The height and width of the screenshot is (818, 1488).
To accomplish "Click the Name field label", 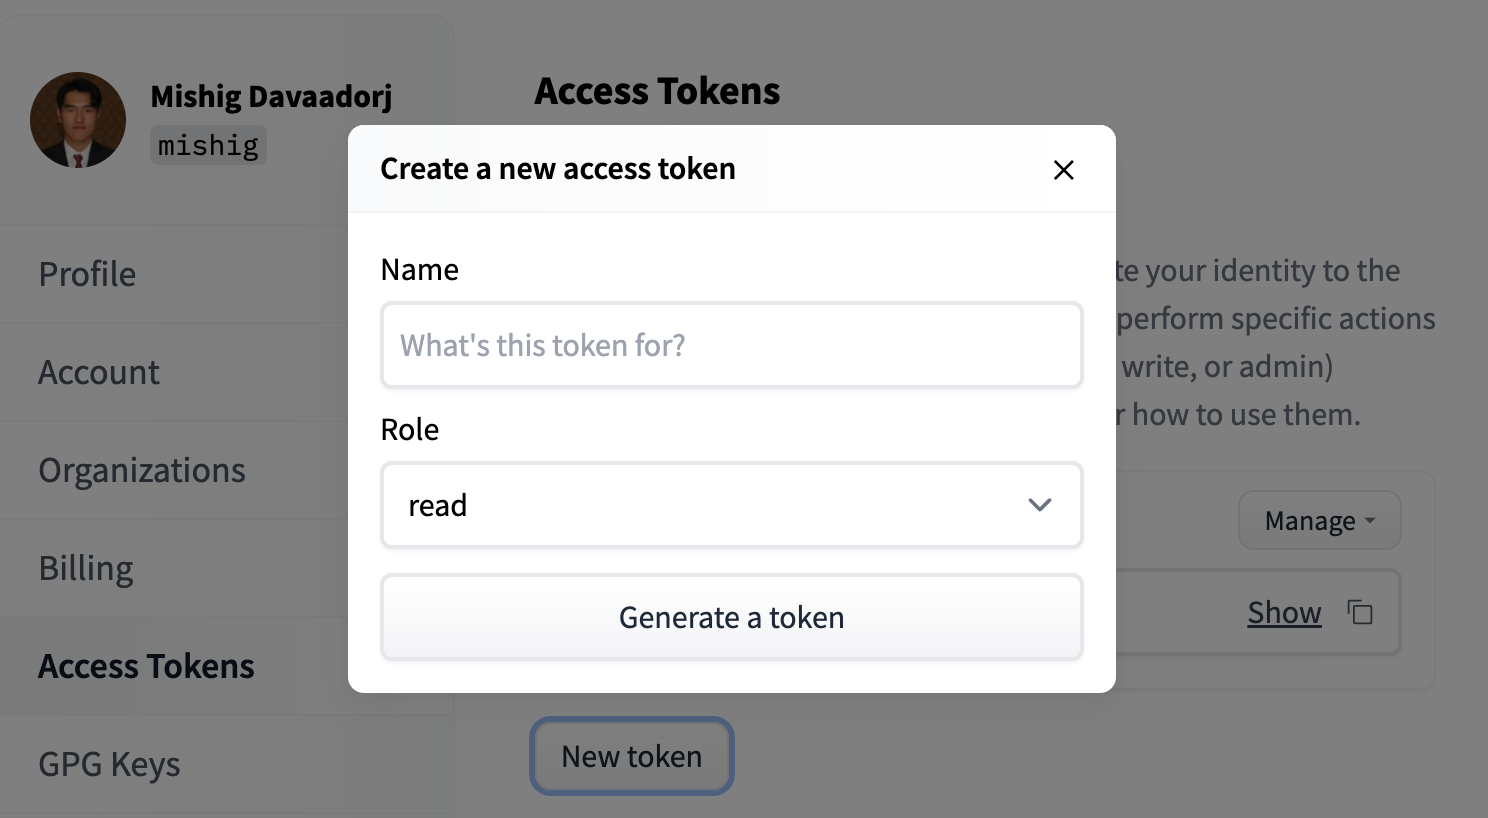I will tap(420, 270).
